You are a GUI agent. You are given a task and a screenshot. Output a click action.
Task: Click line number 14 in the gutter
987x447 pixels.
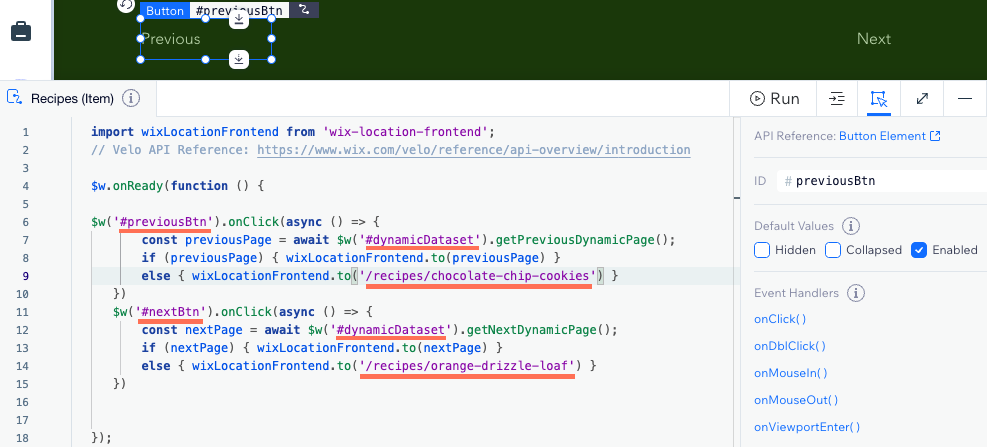(25, 366)
